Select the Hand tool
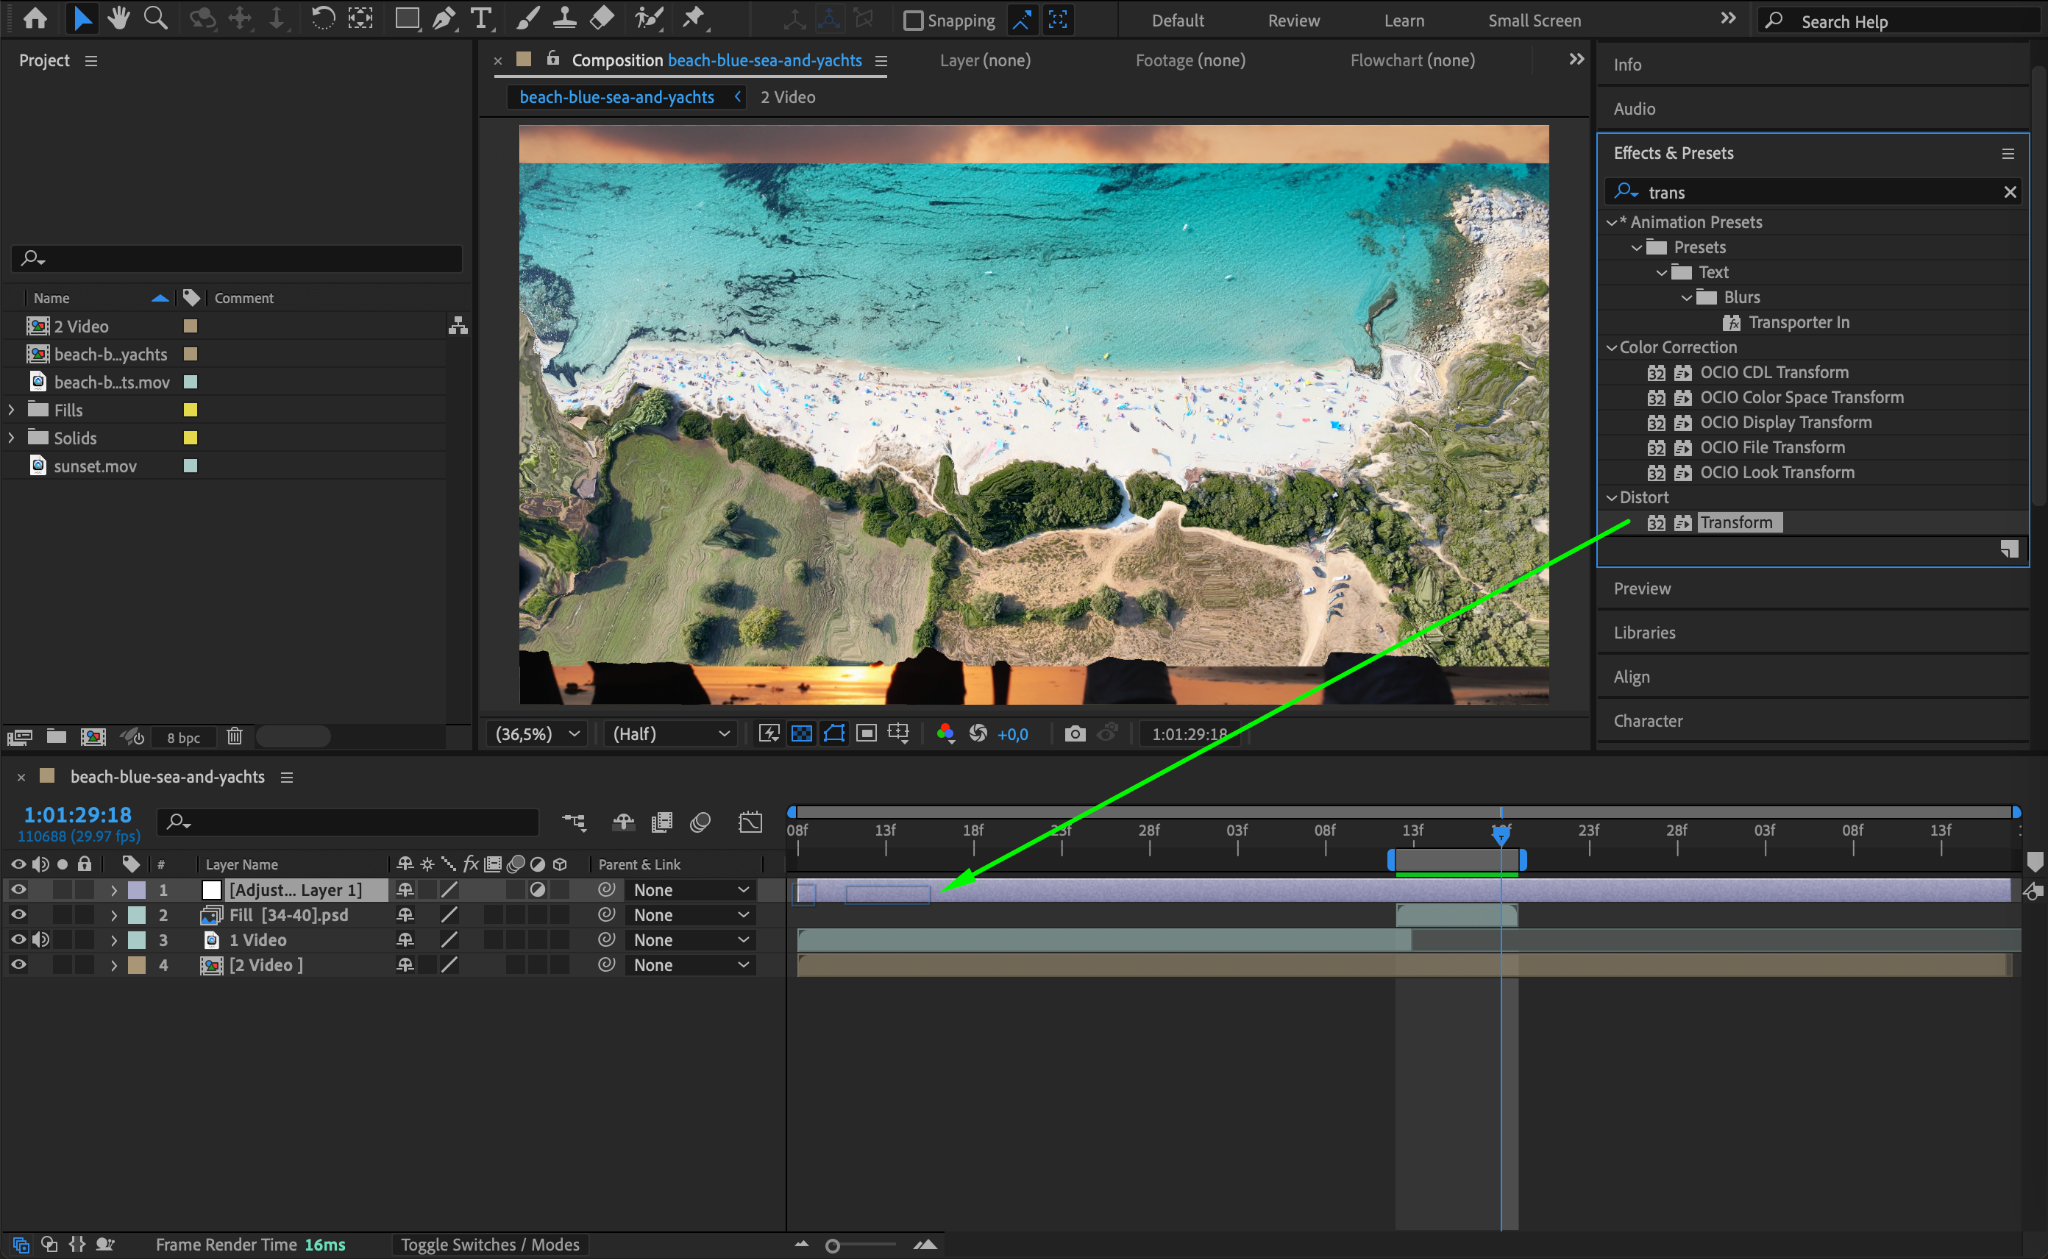This screenshot has height=1259, width=2048. coord(119,18)
